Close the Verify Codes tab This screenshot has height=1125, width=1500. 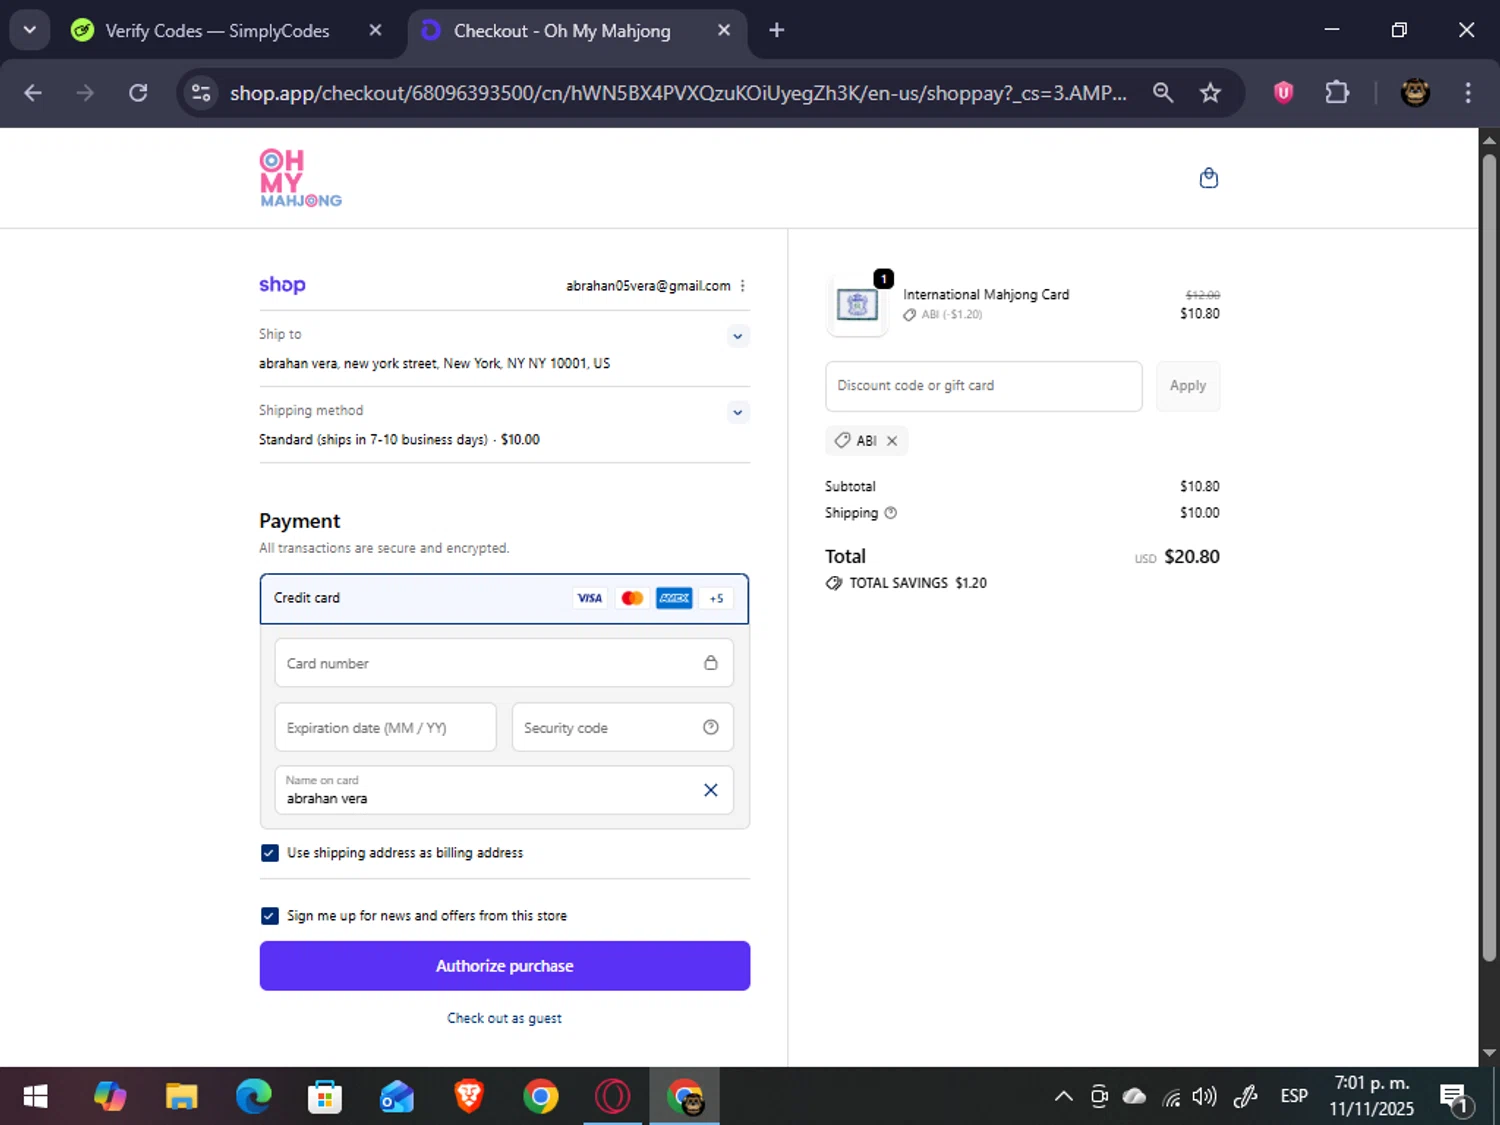point(375,30)
